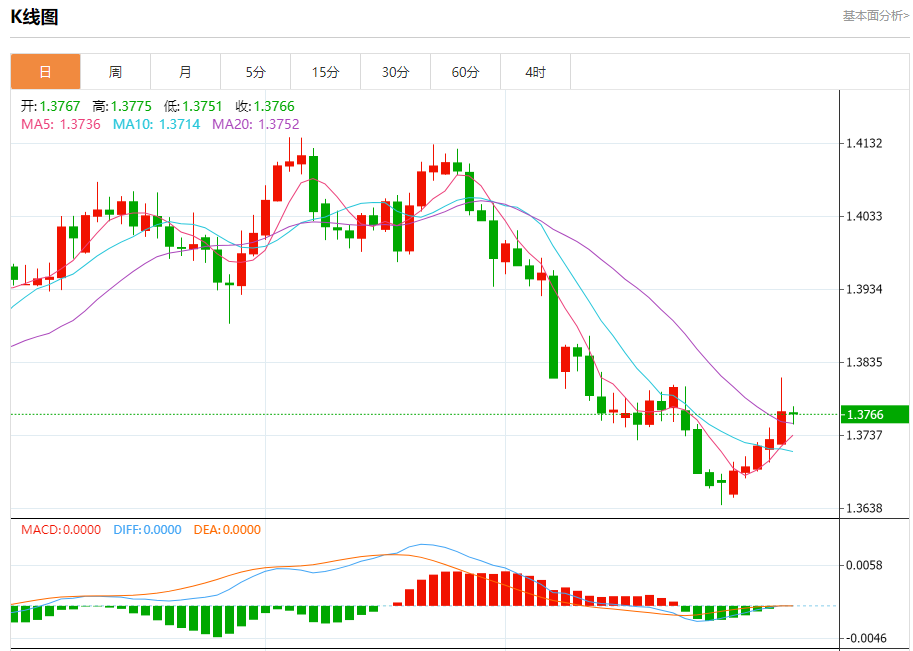
Task: Click the DEA value label
Action: tap(226, 530)
